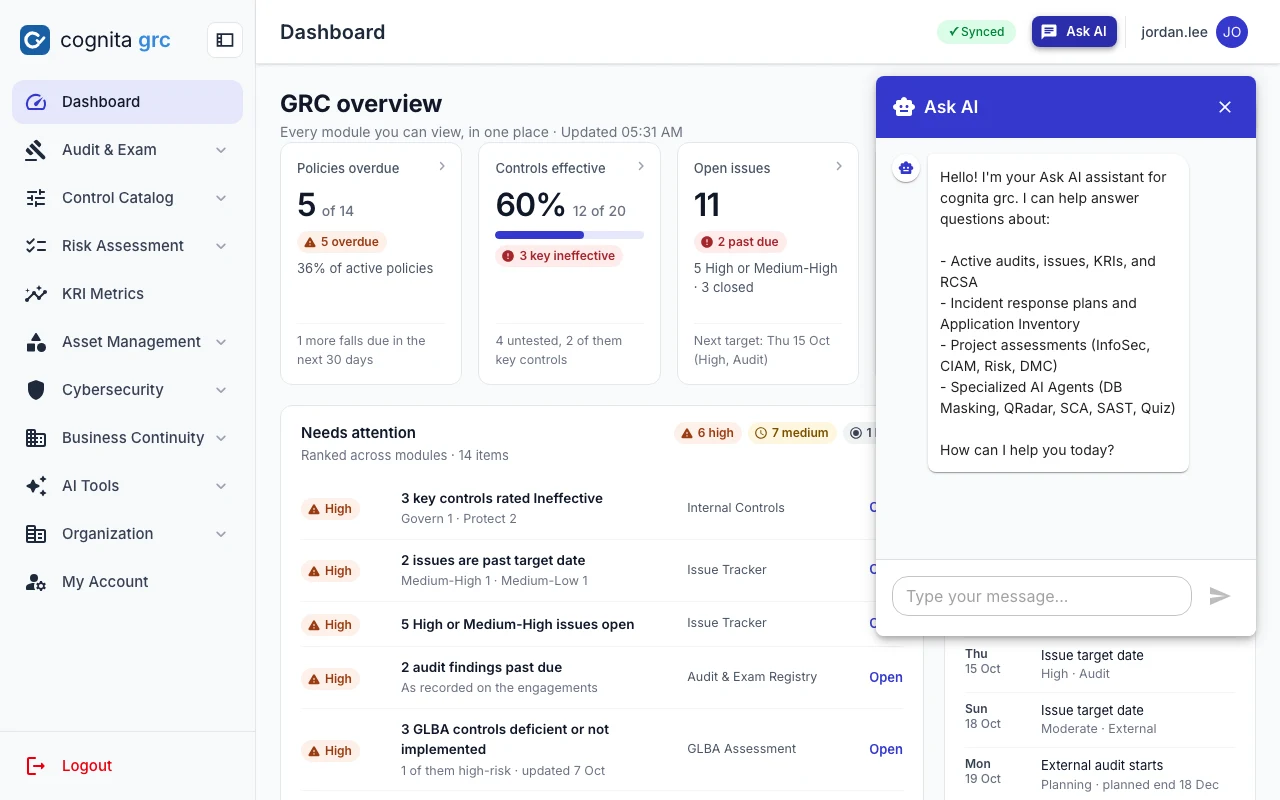The width and height of the screenshot is (1280, 800).
Task: Expand the Risk Assessment chevron
Action: pyautogui.click(x=221, y=246)
